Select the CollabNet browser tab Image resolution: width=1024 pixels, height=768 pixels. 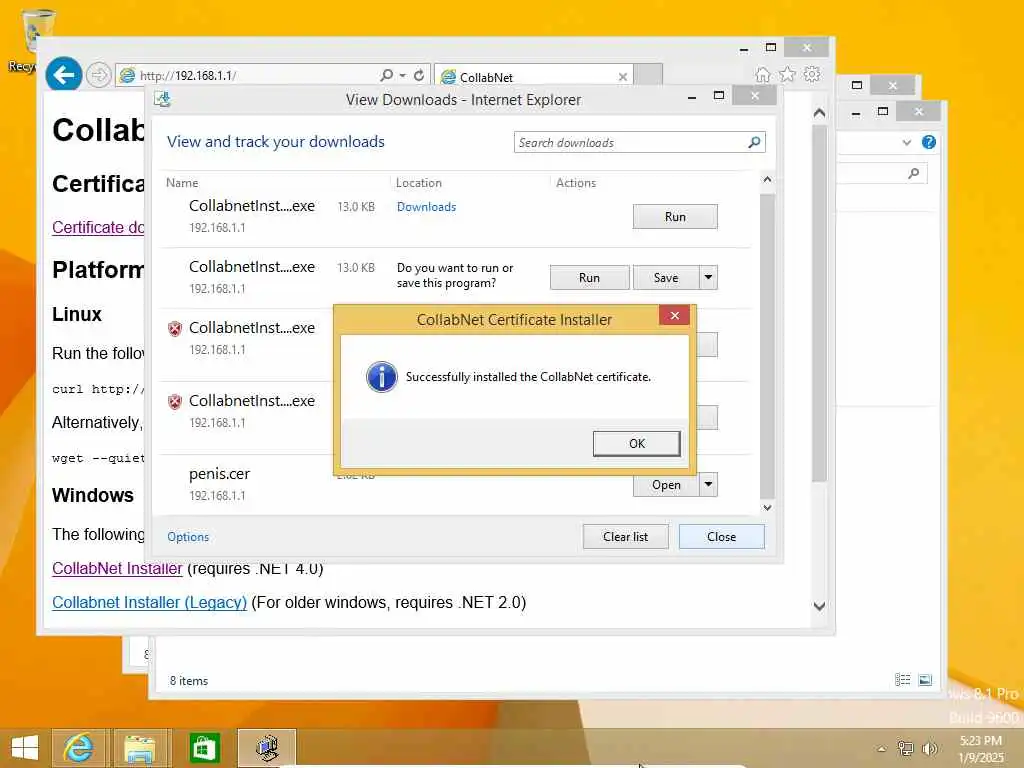point(532,76)
